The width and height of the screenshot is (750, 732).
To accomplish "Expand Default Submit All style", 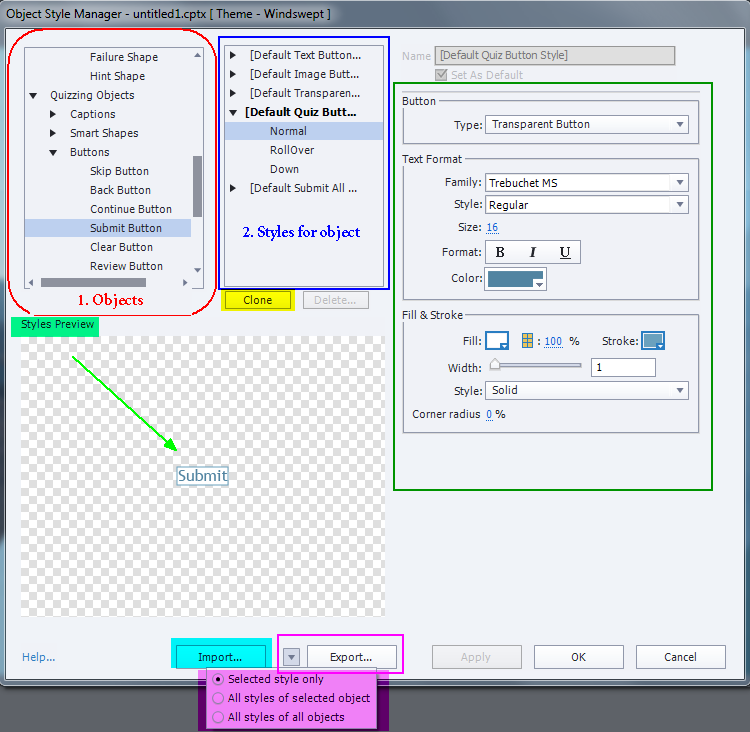I will pos(233,188).
